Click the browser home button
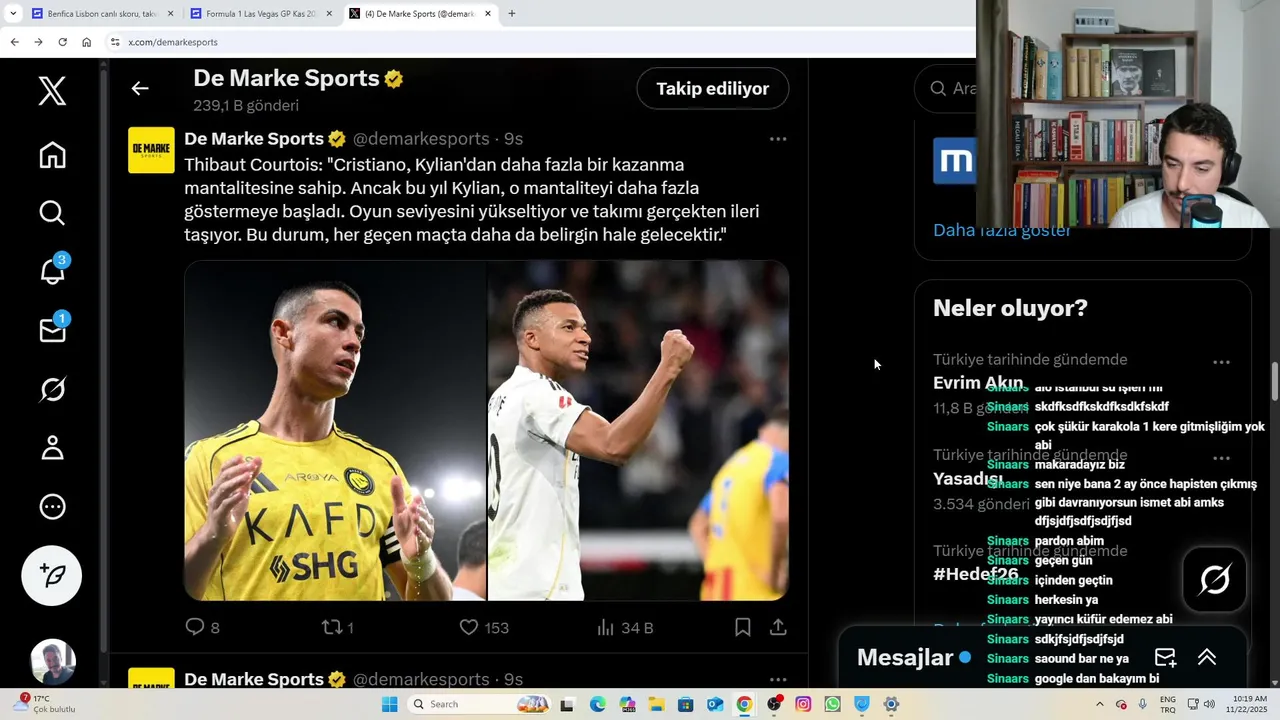The width and height of the screenshot is (1280, 720). (x=87, y=42)
